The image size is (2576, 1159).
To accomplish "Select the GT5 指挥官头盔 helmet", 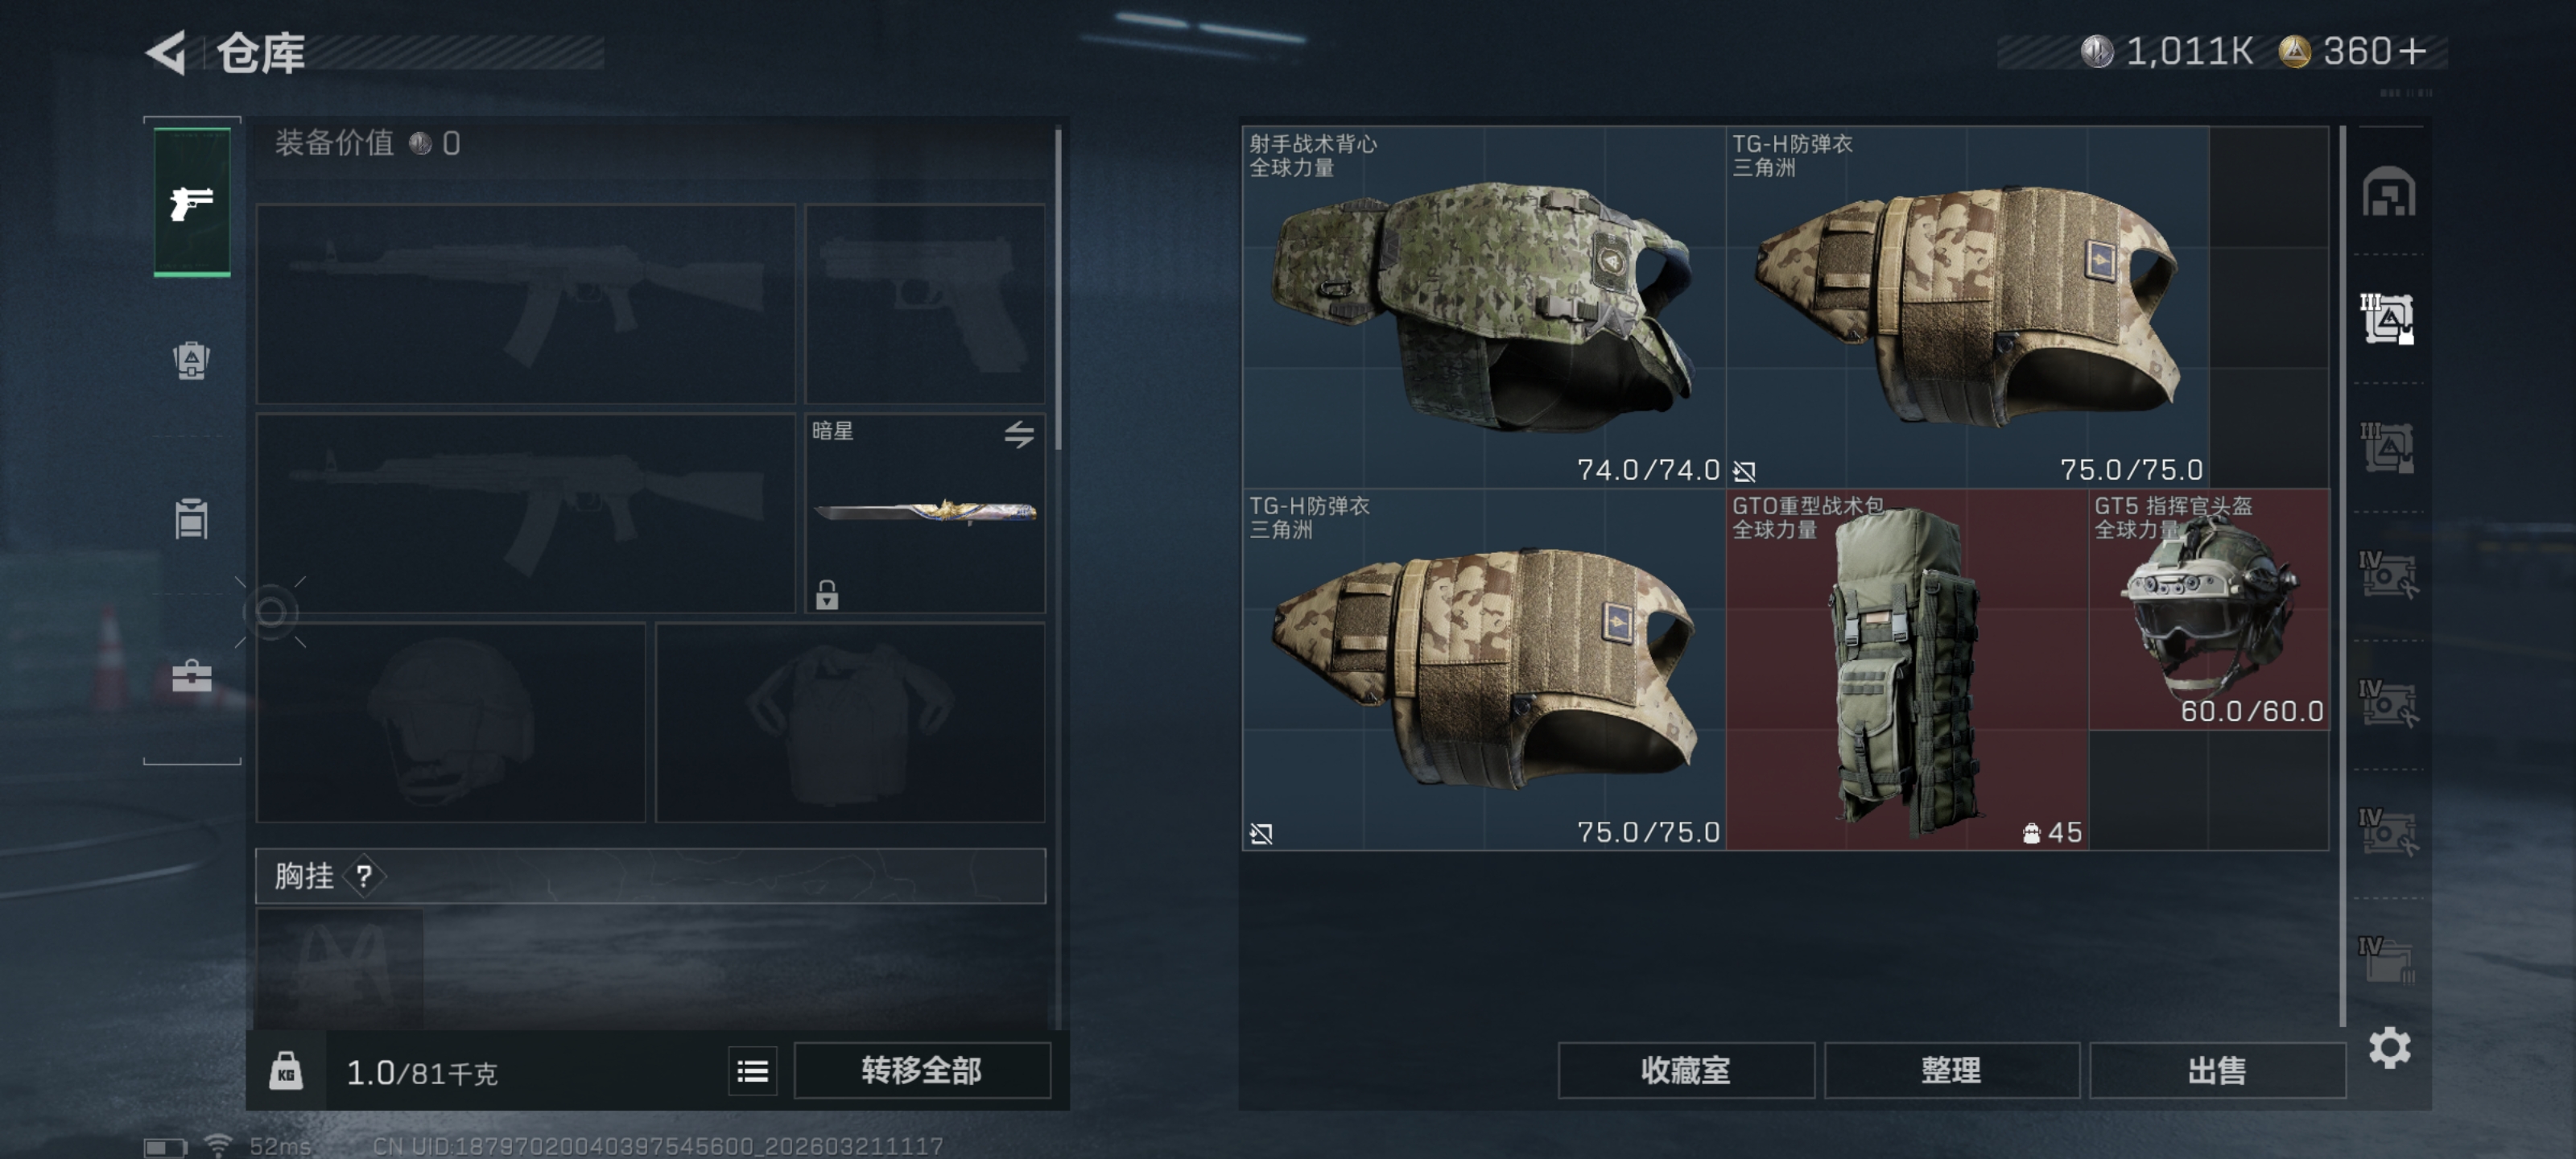I will tap(2208, 610).
